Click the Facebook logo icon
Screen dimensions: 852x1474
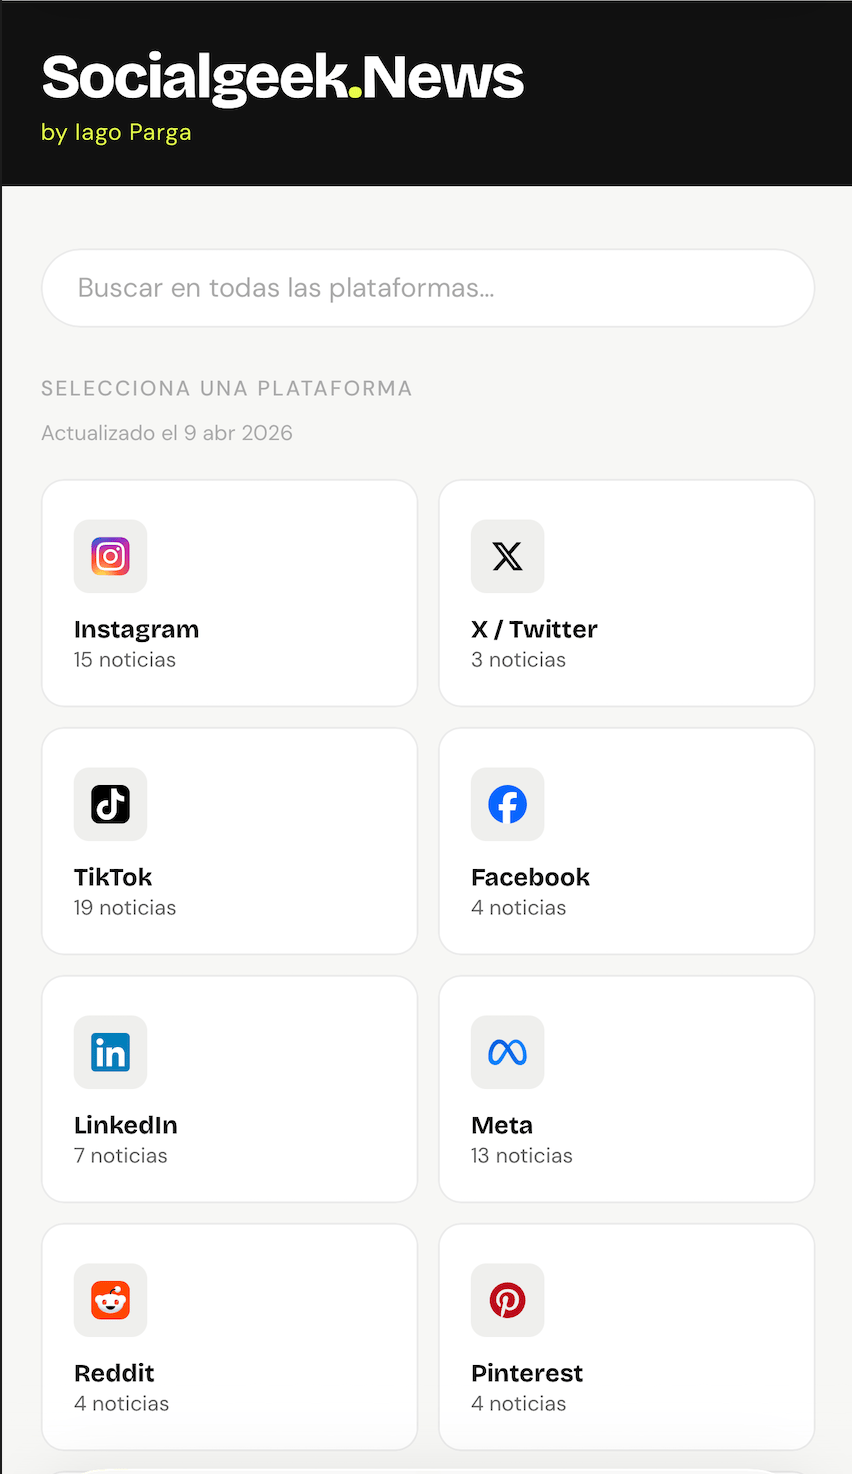click(x=507, y=804)
